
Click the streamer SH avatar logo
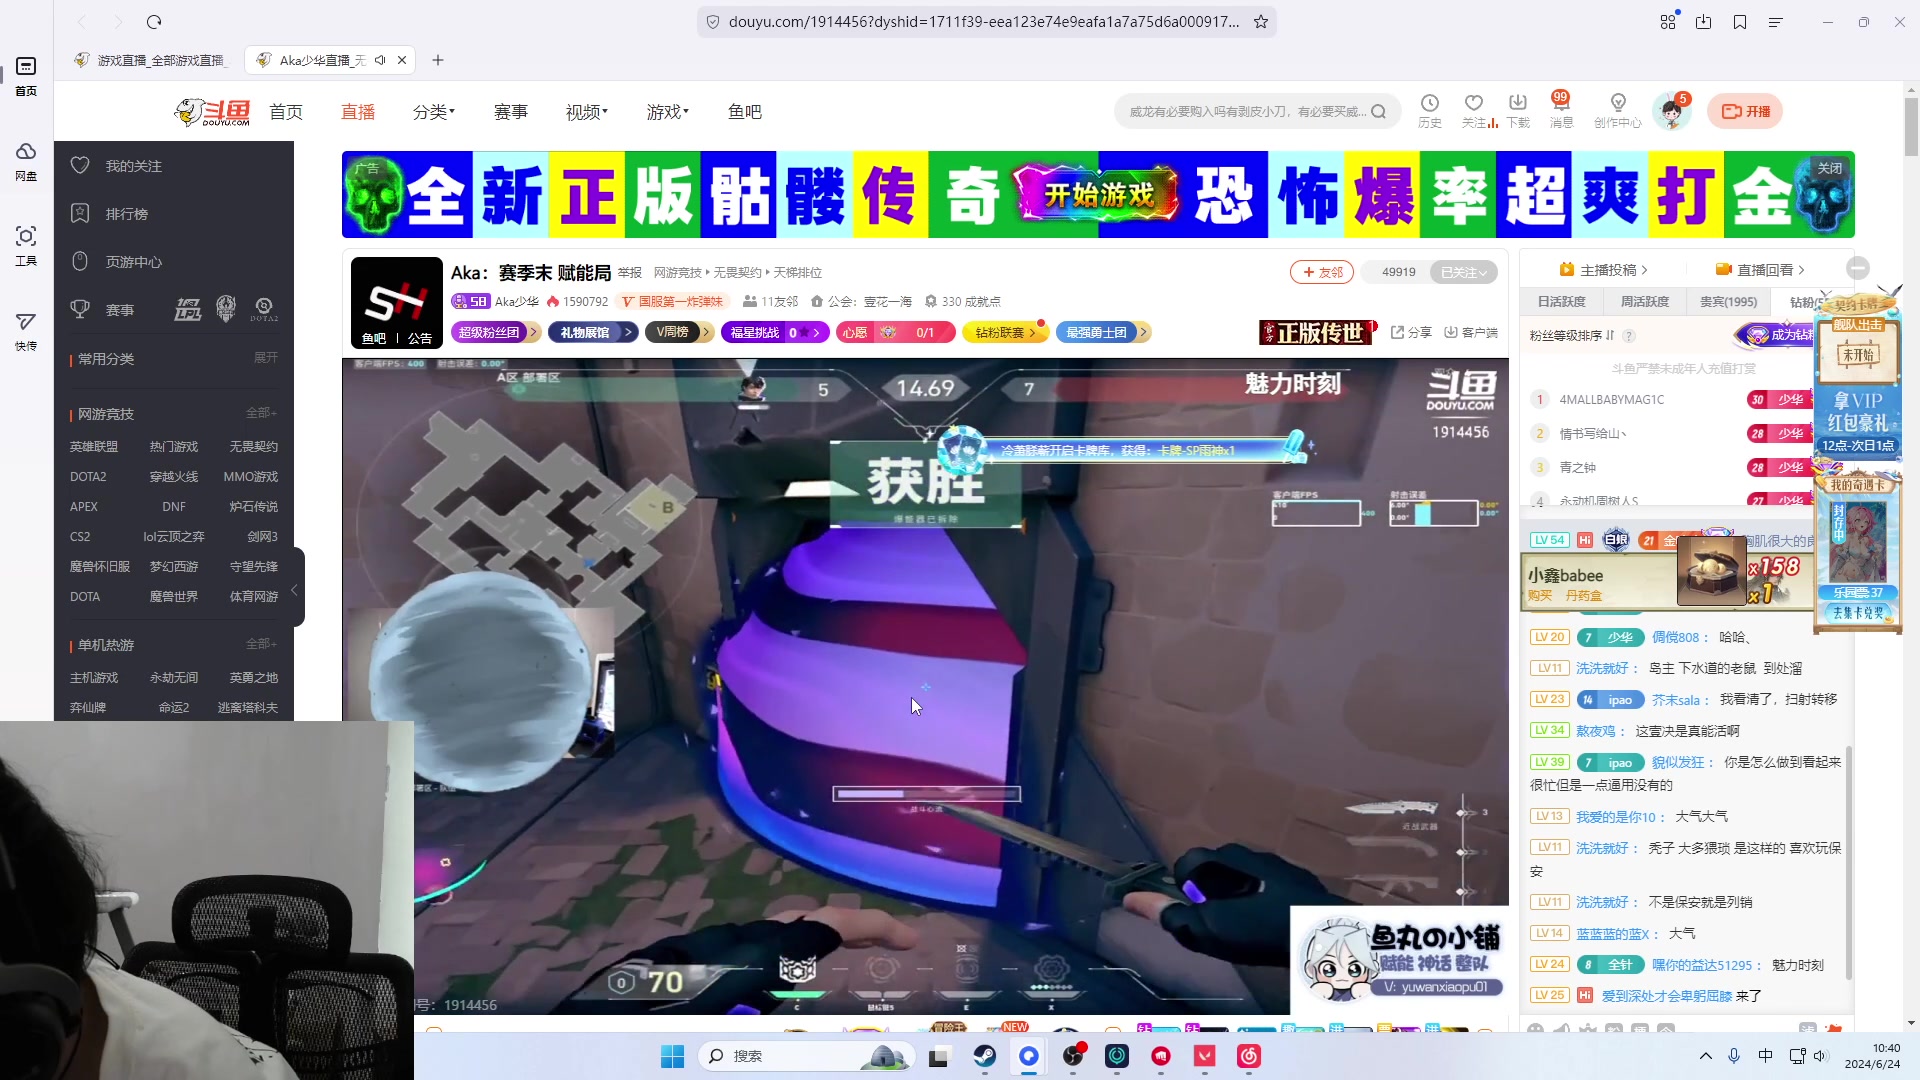pyautogui.click(x=396, y=302)
